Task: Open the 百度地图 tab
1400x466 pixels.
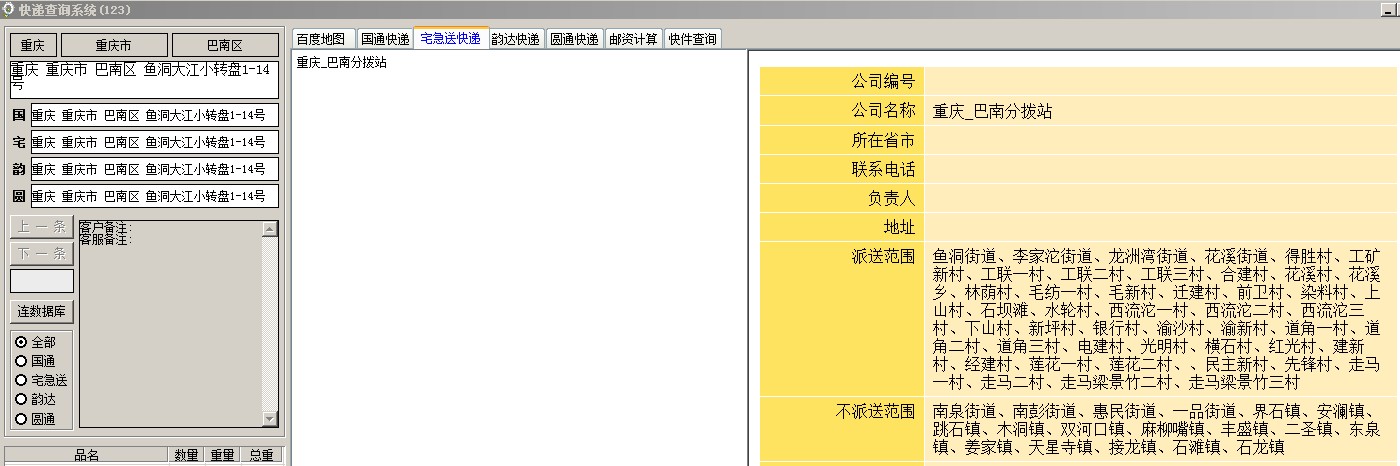Action: coord(323,39)
